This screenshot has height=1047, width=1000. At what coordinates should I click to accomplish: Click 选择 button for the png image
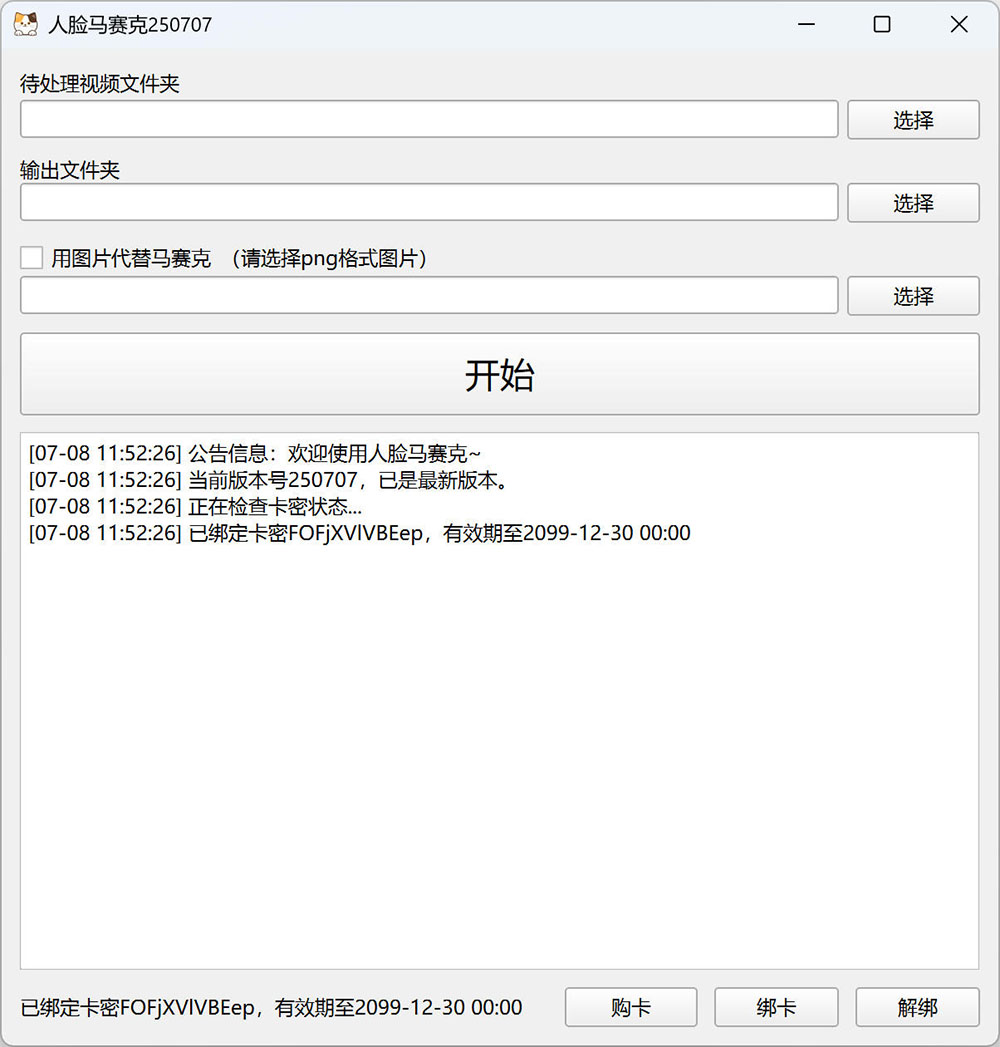click(913, 296)
